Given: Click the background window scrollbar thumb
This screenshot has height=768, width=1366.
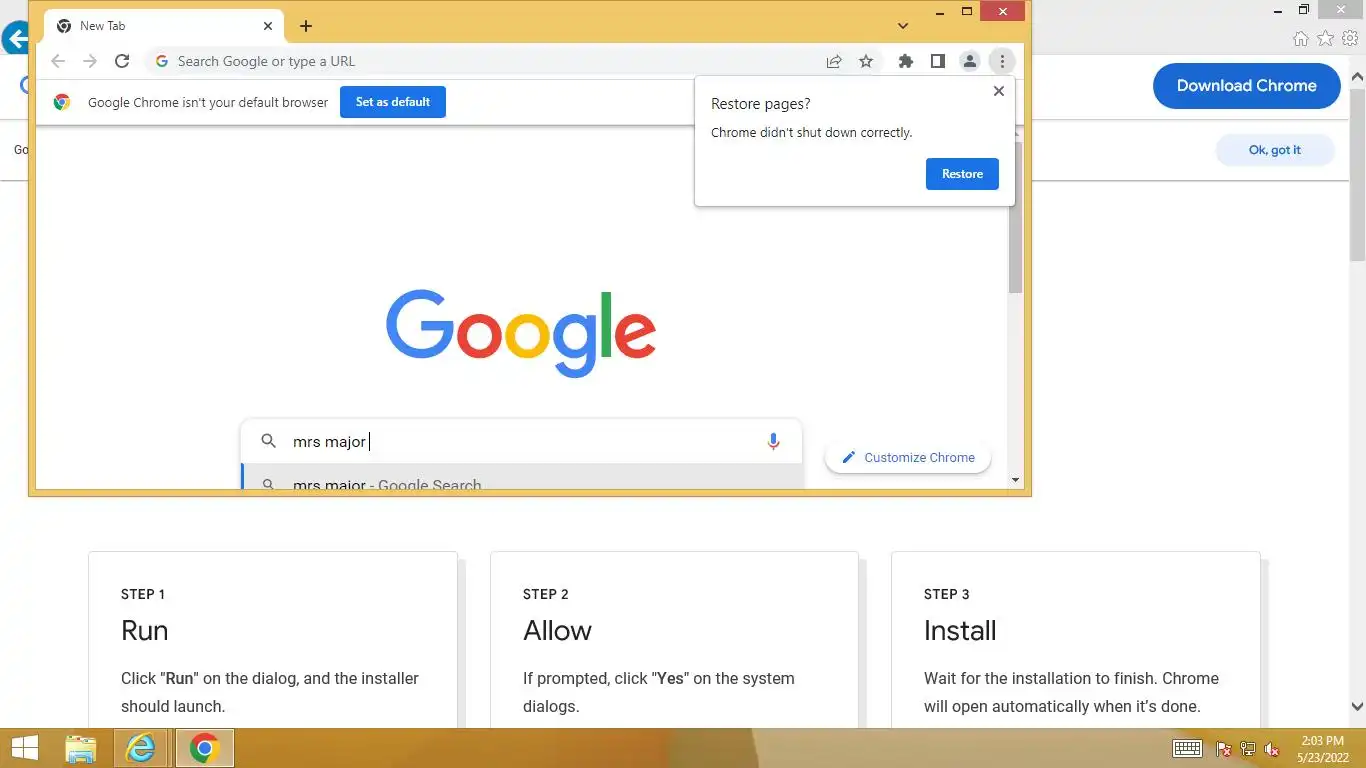Looking at the screenshot, I should click(1357, 173).
